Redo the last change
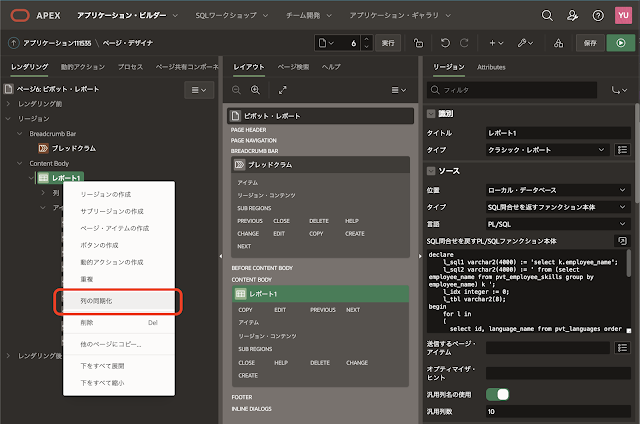The height and width of the screenshot is (424, 640). pos(464,43)
